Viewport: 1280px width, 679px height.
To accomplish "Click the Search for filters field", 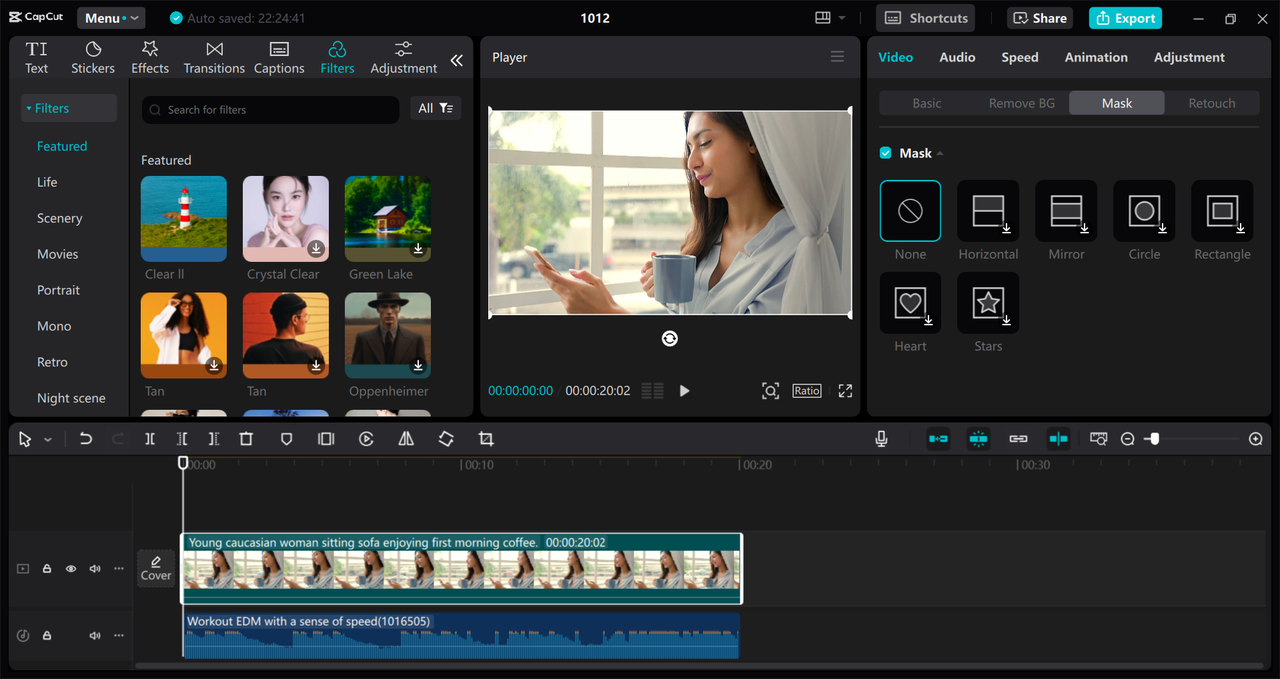I will [x=270, y=110].
